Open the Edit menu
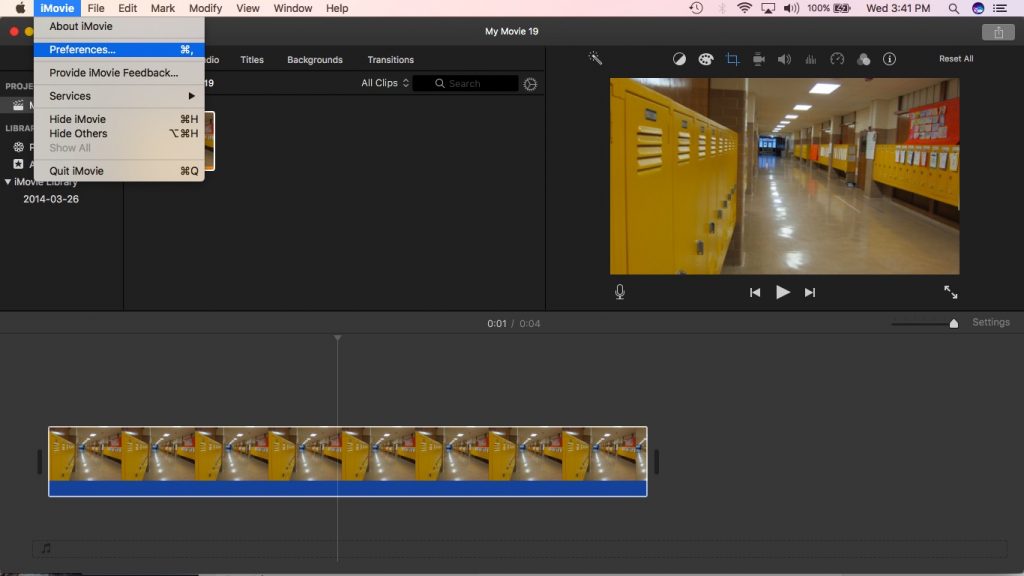Viewport: 1024px width, 576px height. click(127, 8)
